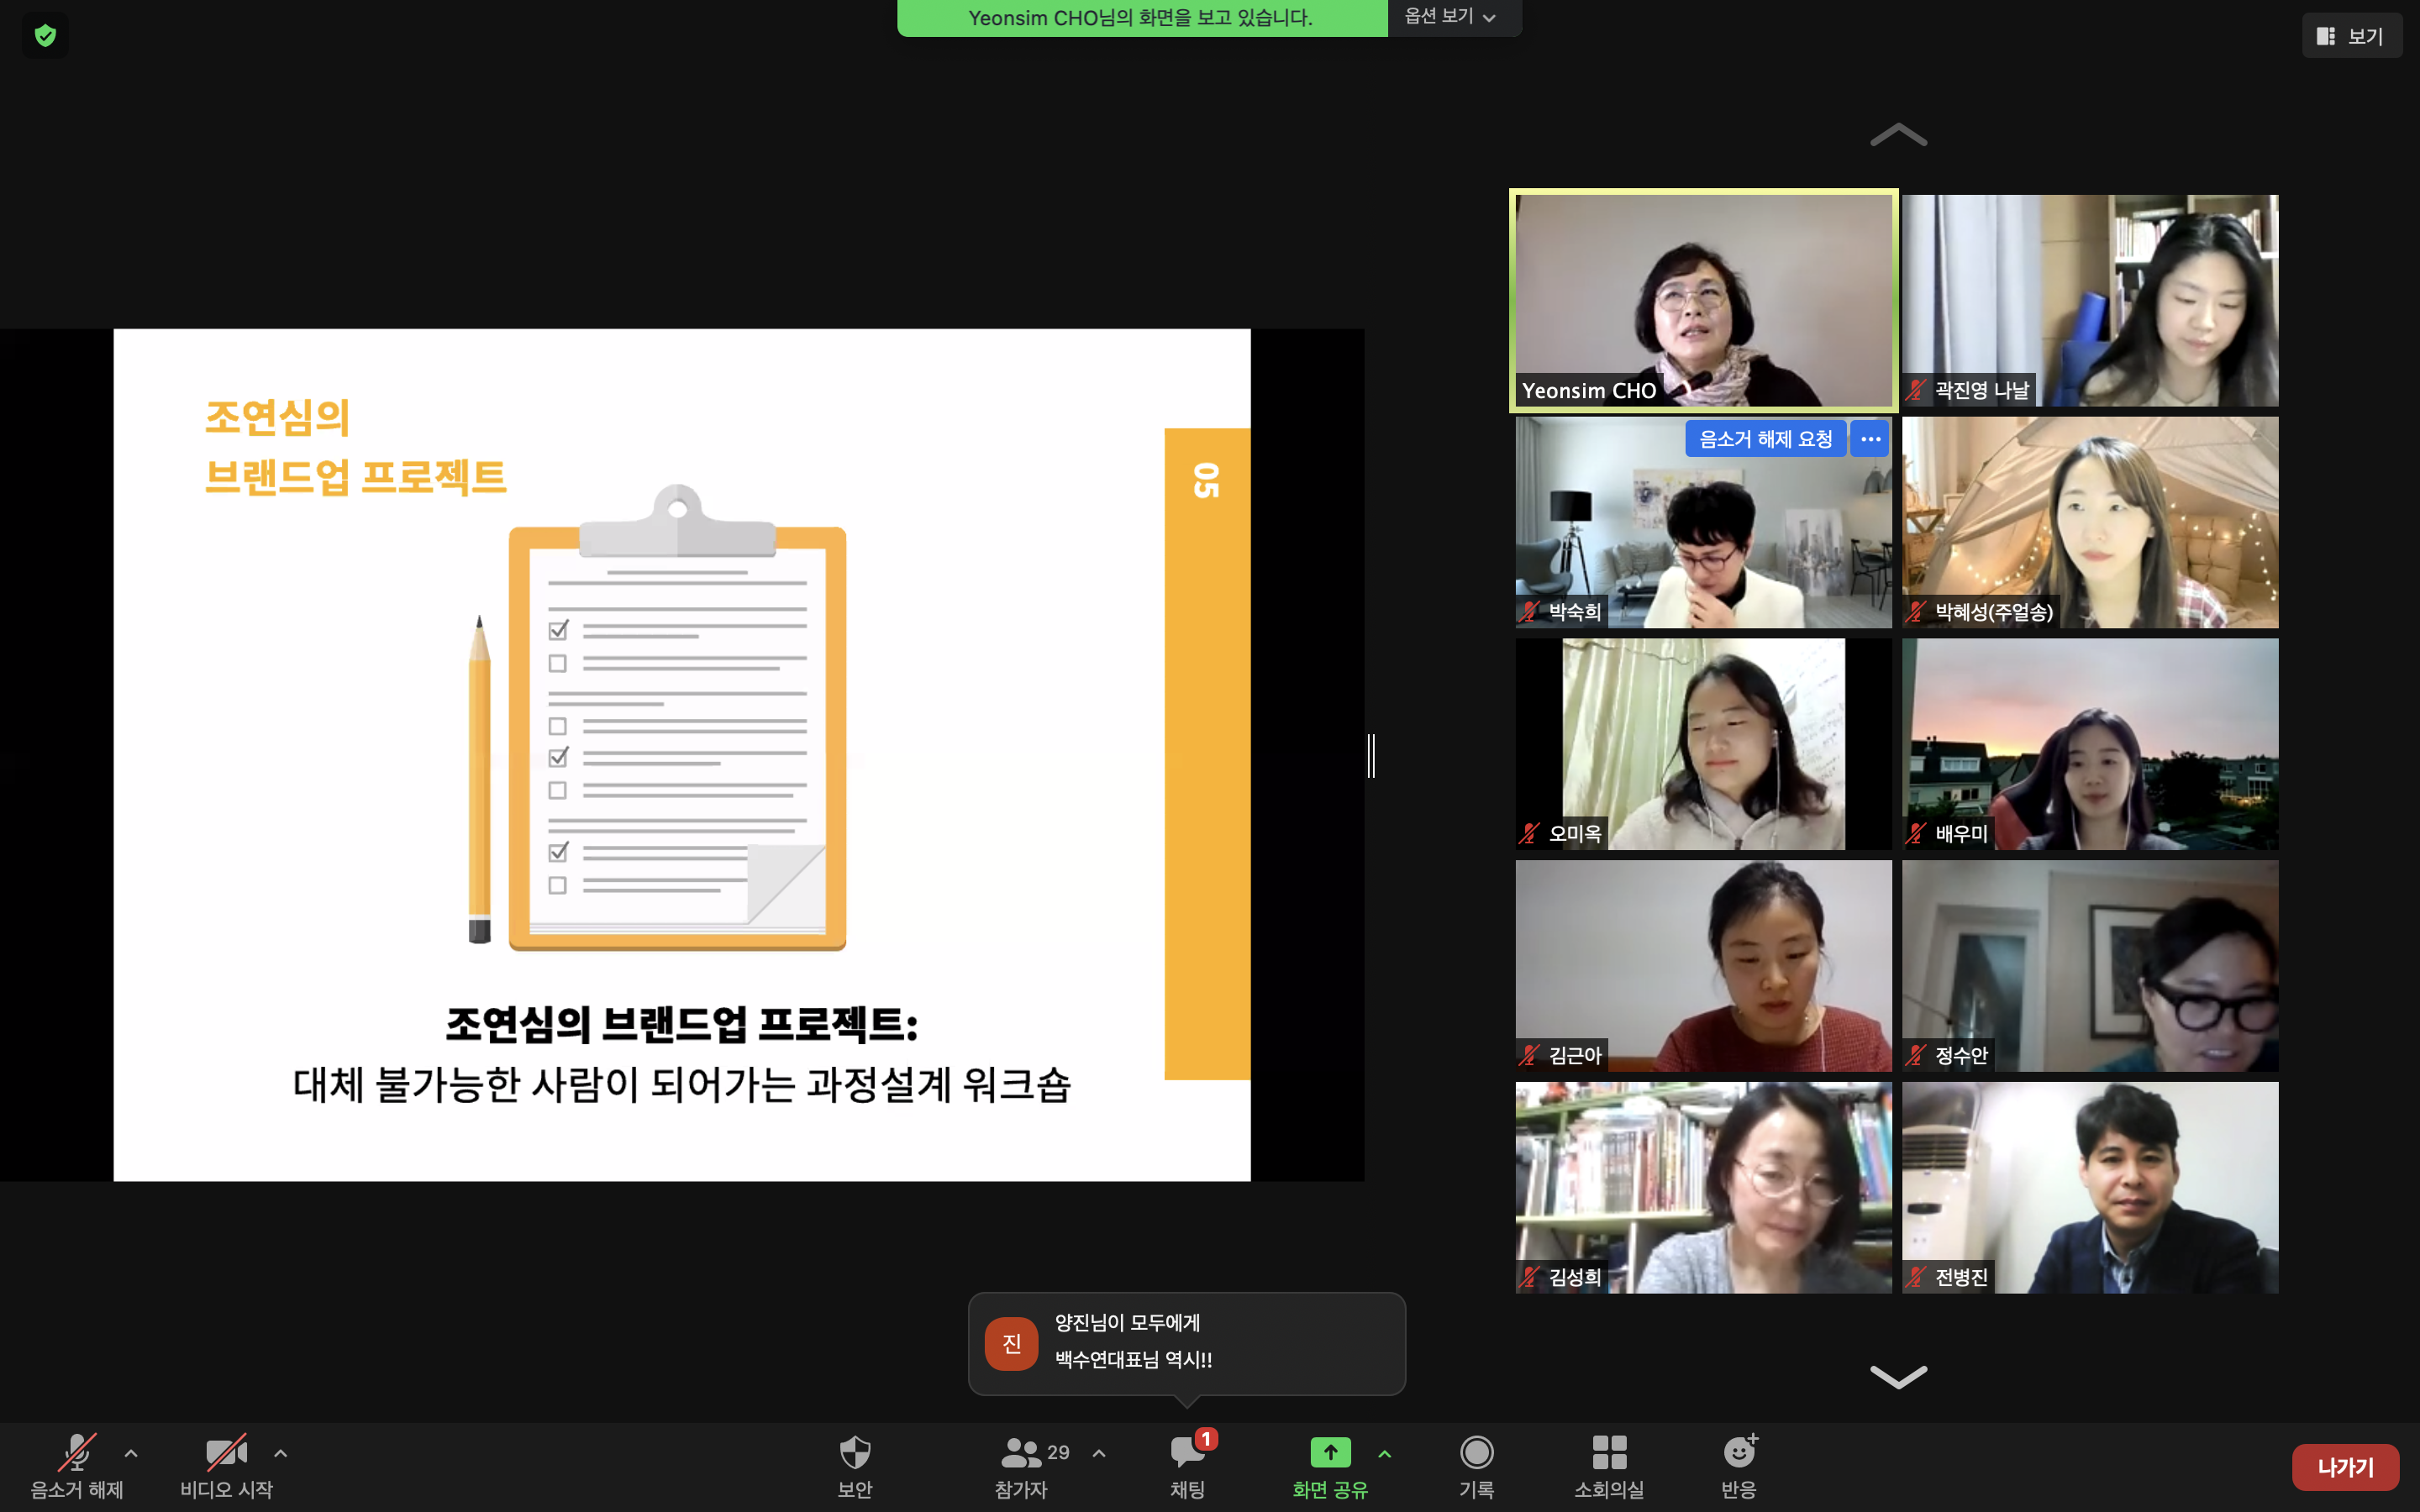The image size is (2420, 1512).
Task: Open the Chat (채팅) icon
Action: point(1187,1452)
